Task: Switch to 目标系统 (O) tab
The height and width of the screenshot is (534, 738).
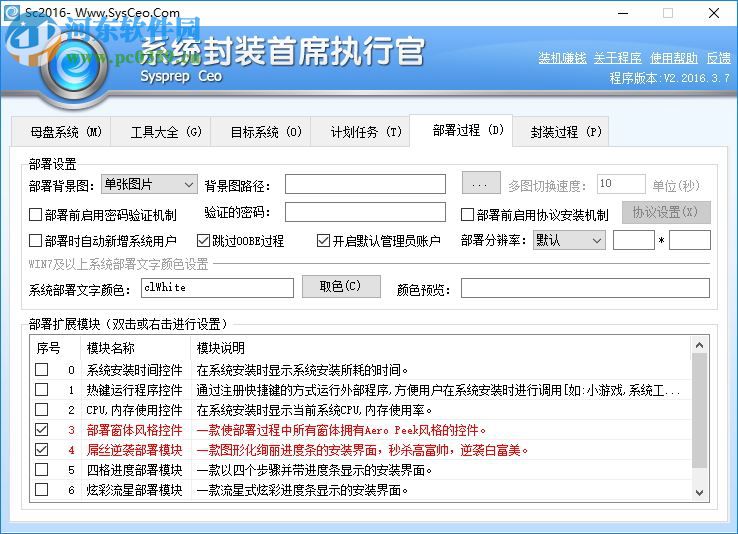Action: pos(261,132)
